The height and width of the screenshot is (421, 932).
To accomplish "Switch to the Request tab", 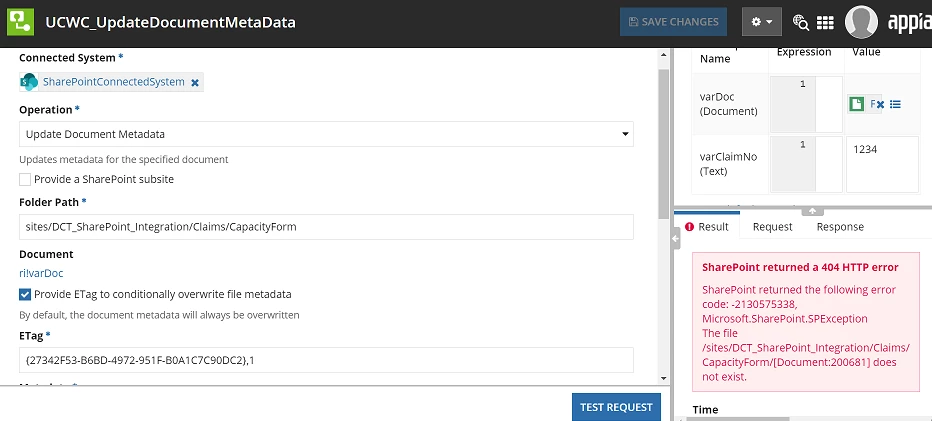I will point(772,227).
